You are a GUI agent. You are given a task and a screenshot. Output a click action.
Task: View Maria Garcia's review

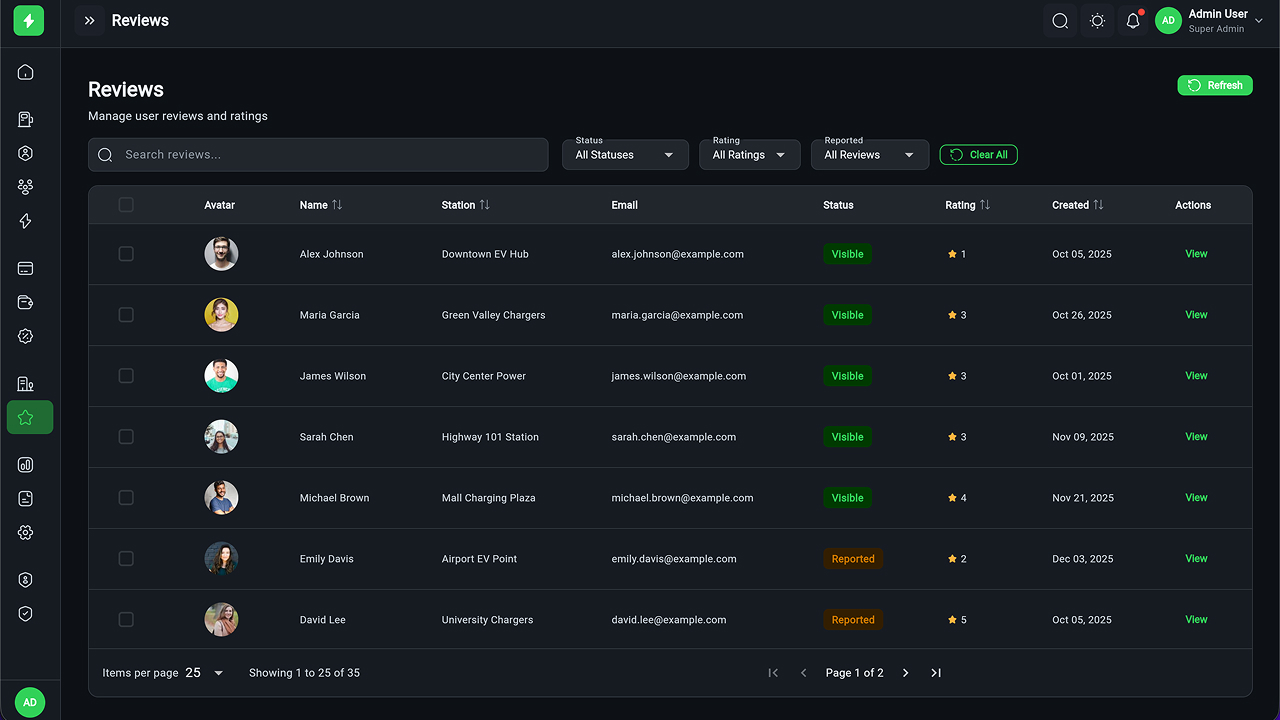1196,315
